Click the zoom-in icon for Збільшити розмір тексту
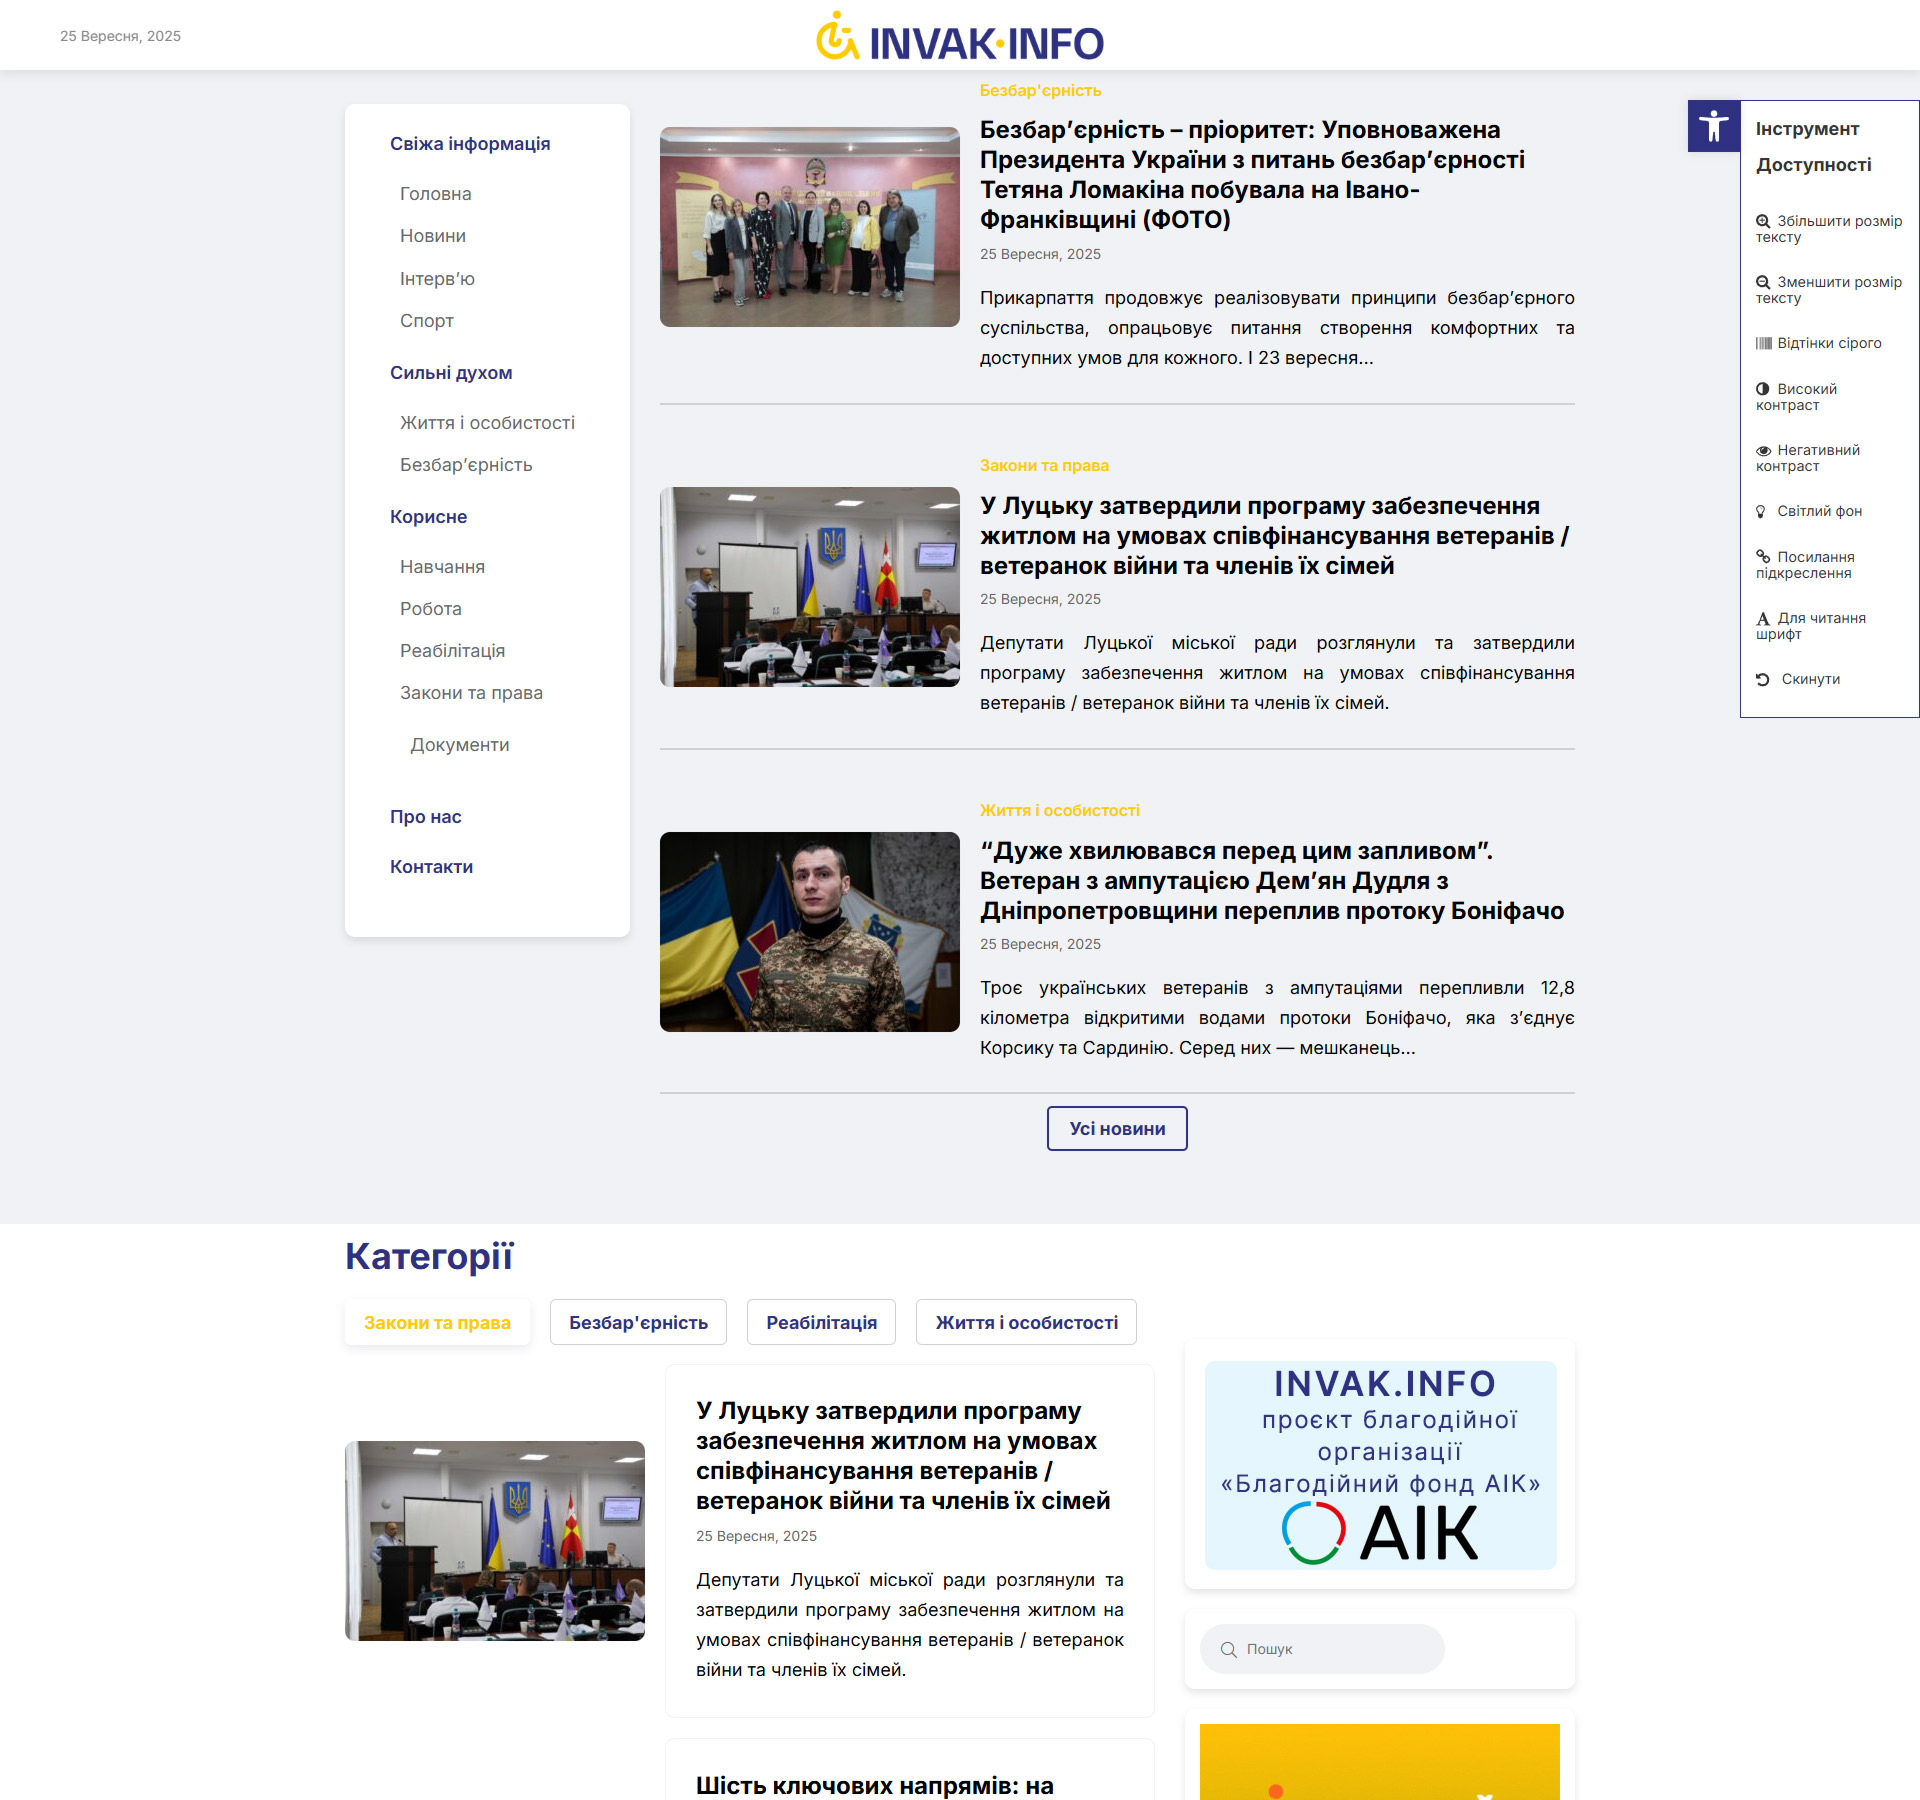 (x=1763, y=221)
